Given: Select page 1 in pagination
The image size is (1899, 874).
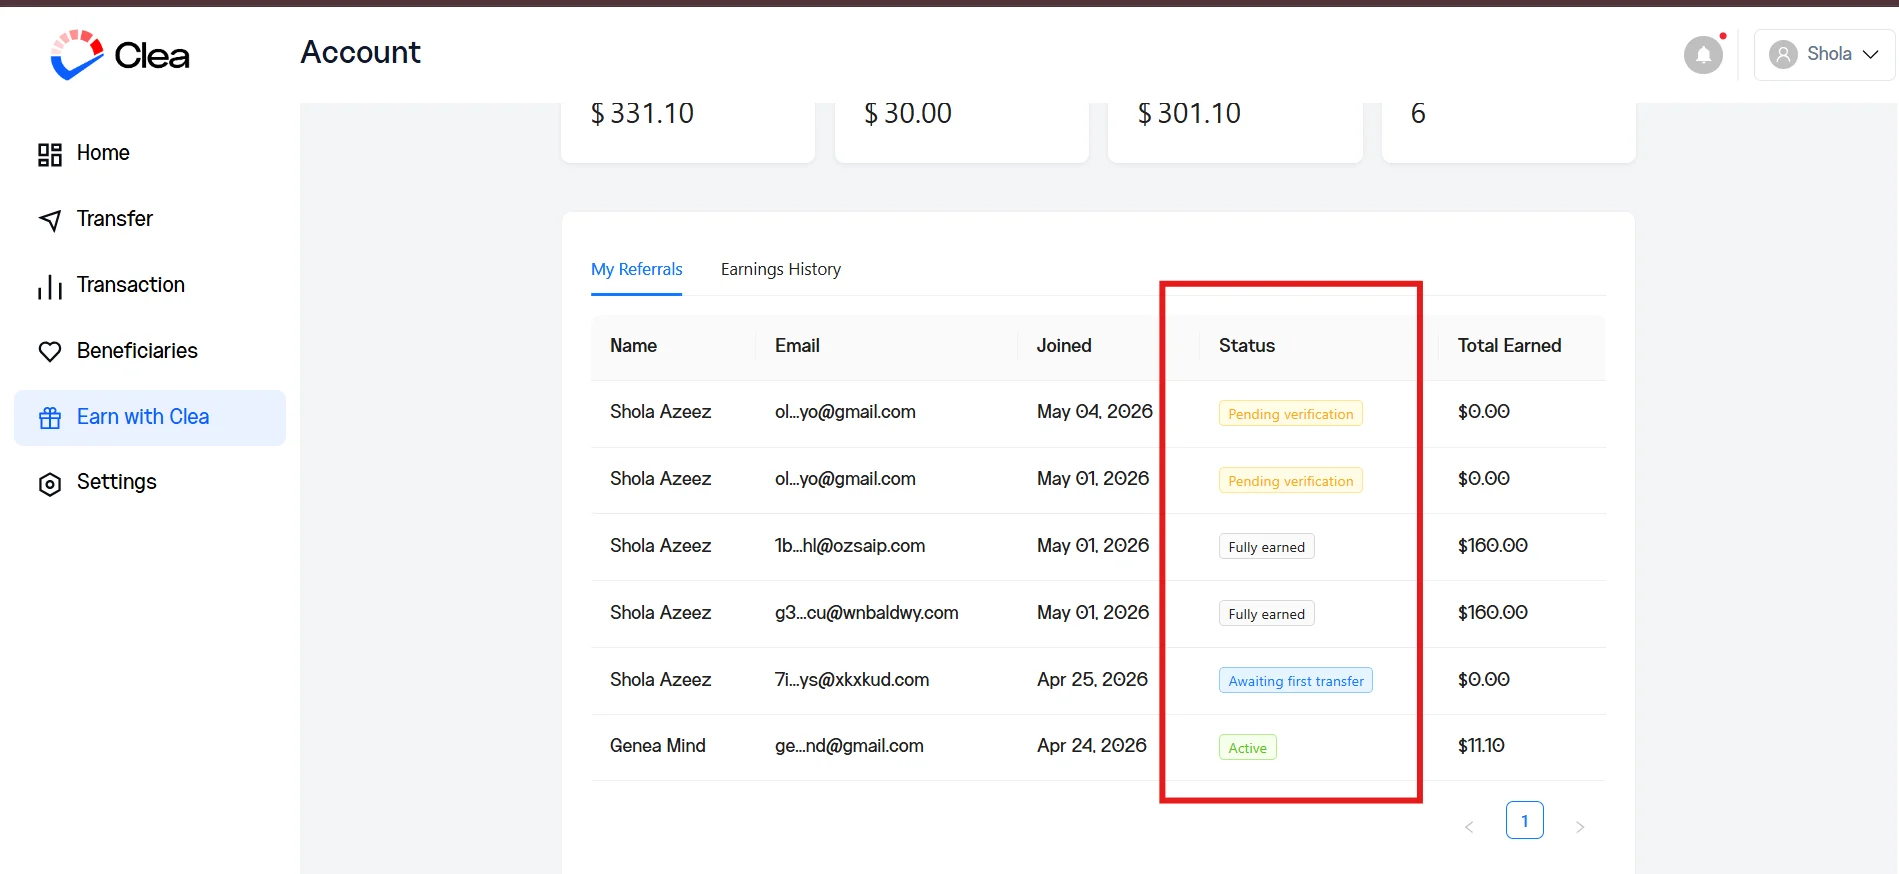Looking at the screenshot, I should coord(1525,821).
